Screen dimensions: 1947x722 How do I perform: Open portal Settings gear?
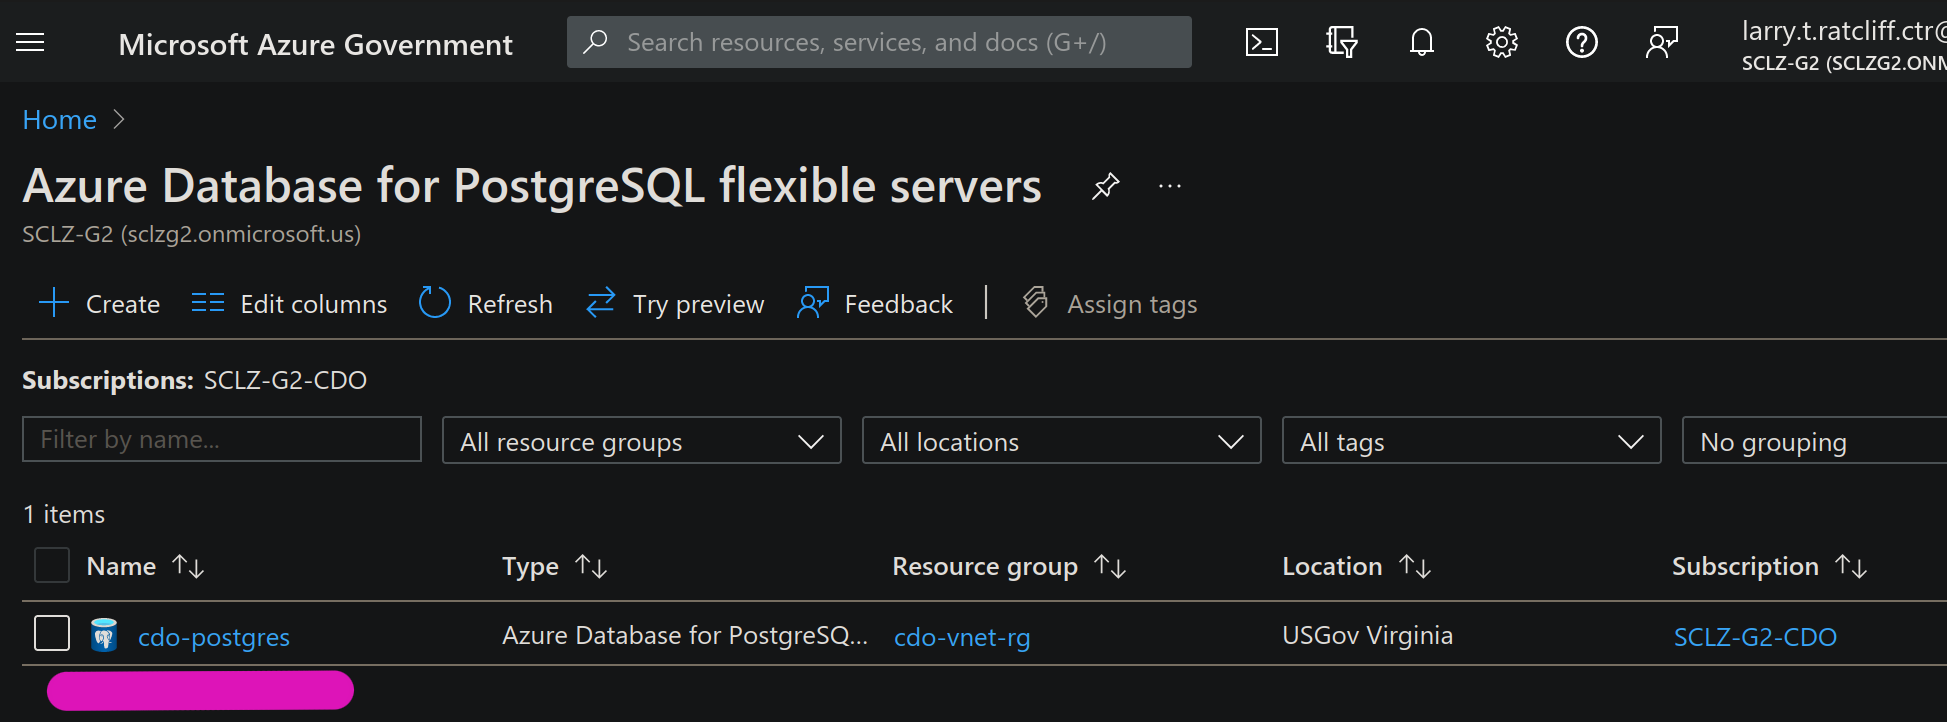1502,42
